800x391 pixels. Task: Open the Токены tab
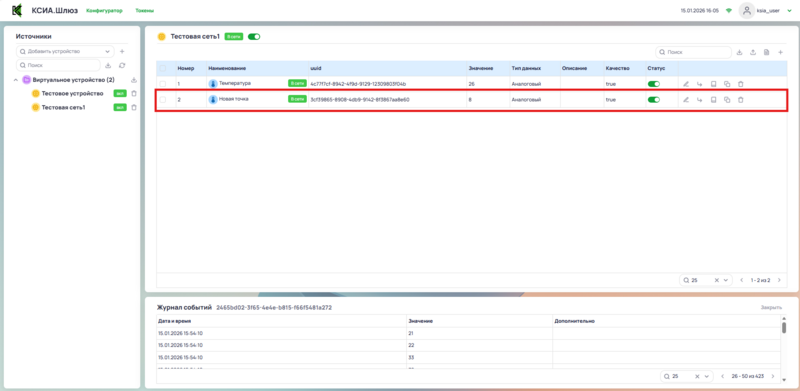coord(144,11)
